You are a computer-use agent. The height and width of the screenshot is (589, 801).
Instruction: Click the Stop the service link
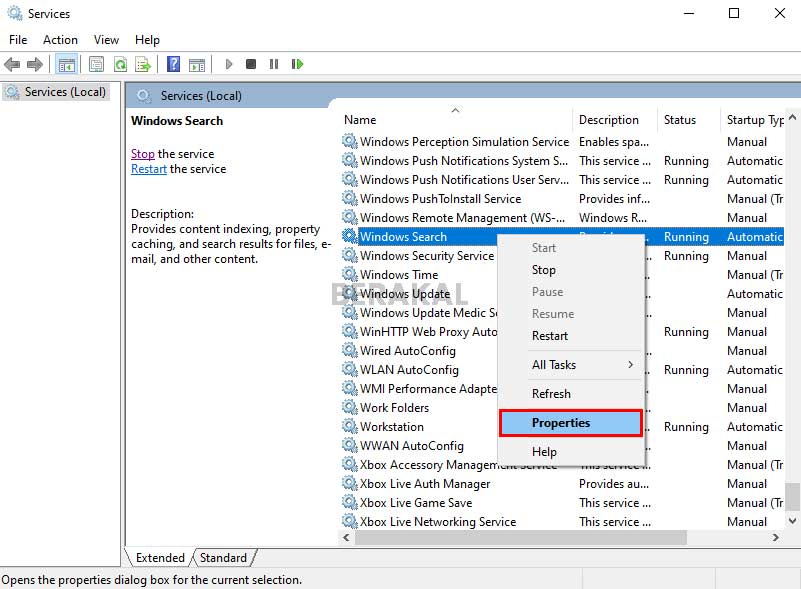(143, 154)
